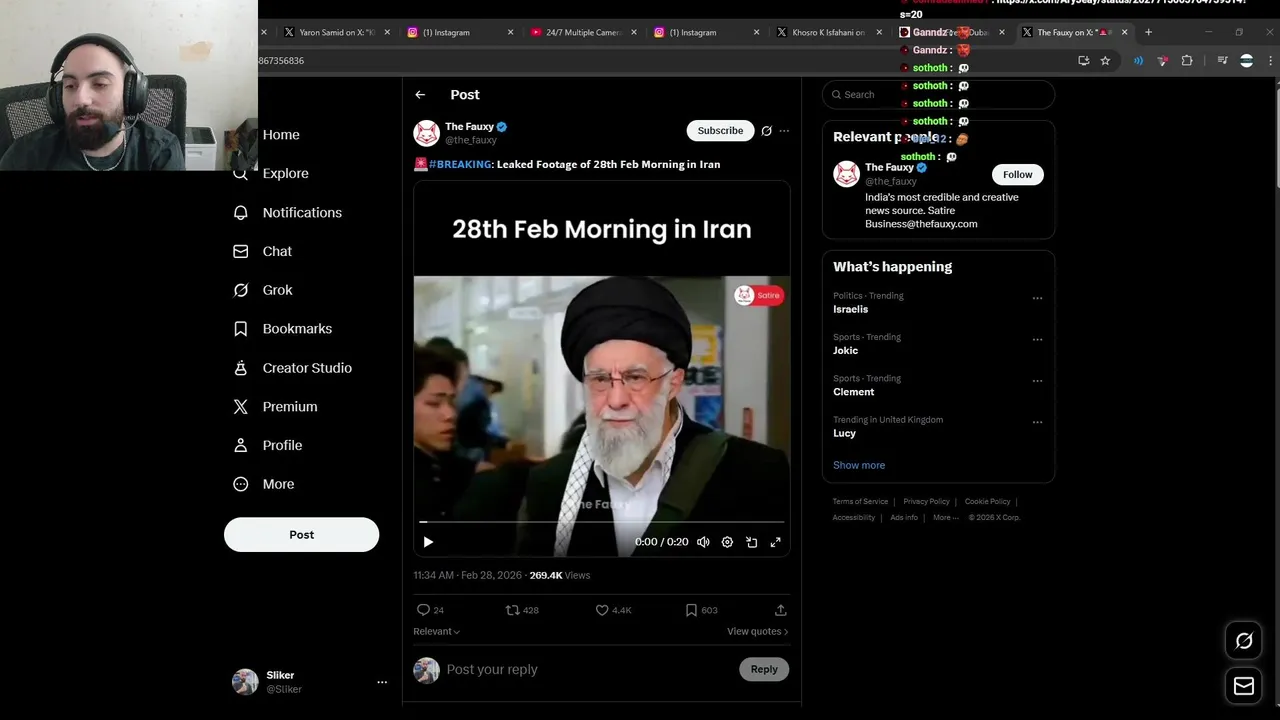1280x720 pixels.
Task: Open Privacy Policy link
Action: [926, 501]
